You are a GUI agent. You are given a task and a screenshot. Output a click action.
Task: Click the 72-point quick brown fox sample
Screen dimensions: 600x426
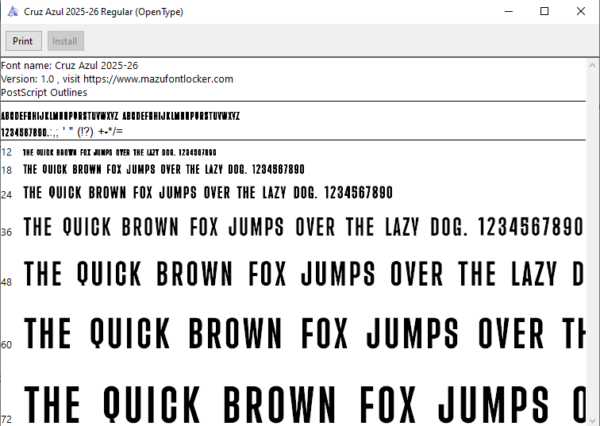(x=305, y=404)
